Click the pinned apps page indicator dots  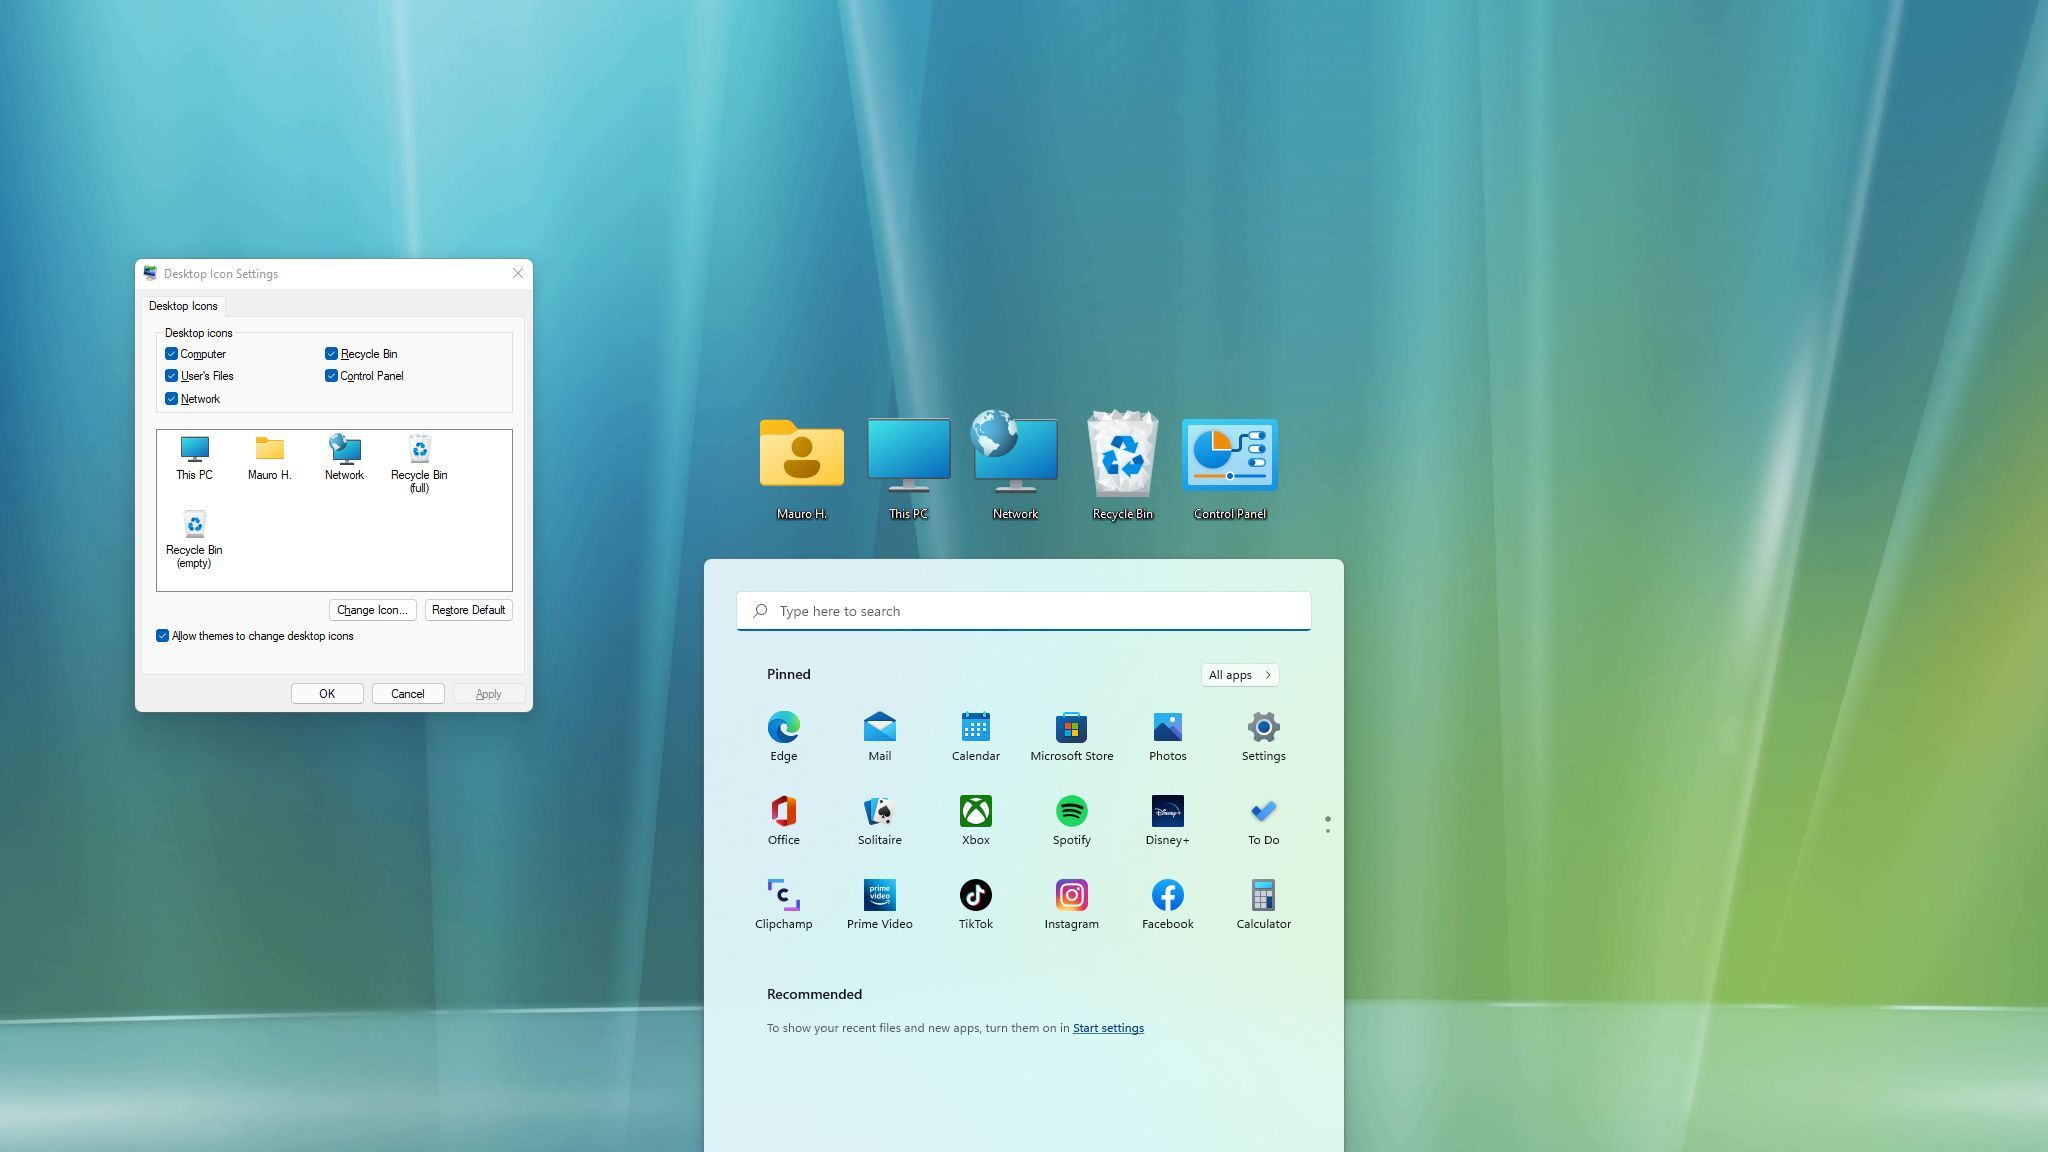coord(1327,824)
